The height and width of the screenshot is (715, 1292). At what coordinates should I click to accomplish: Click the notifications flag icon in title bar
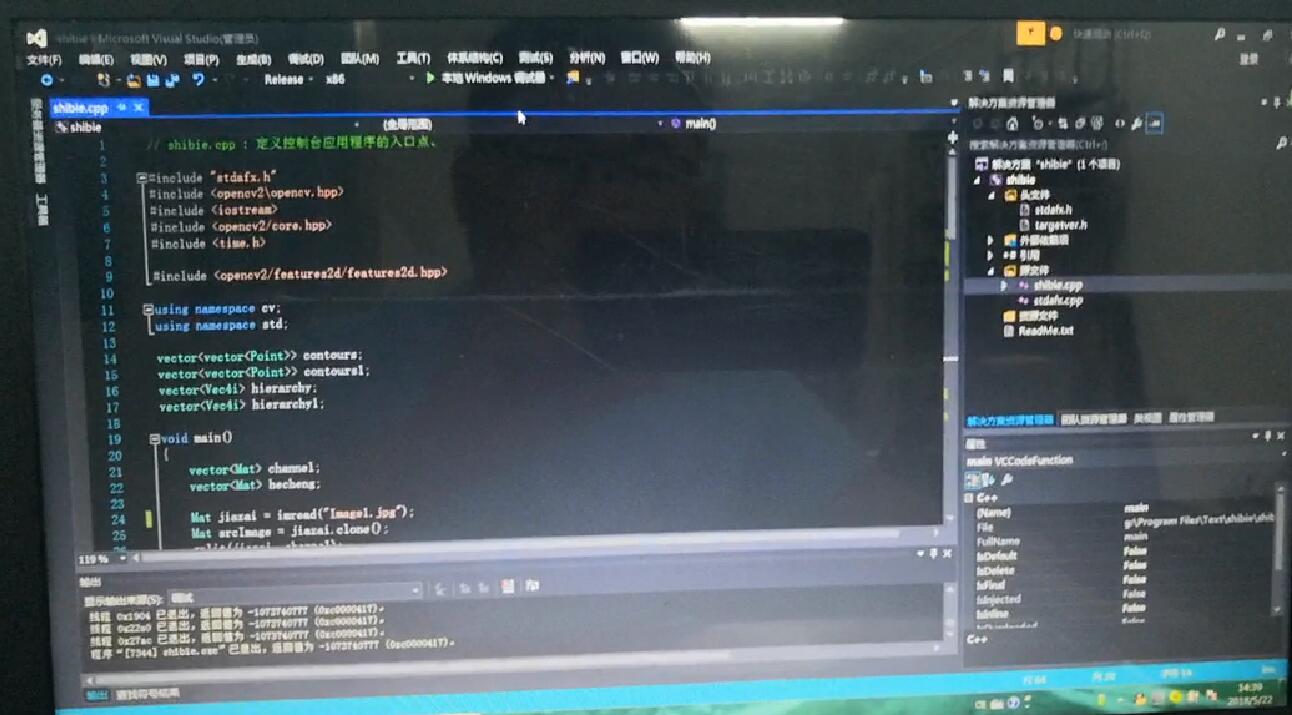[x=1030, y=34]
